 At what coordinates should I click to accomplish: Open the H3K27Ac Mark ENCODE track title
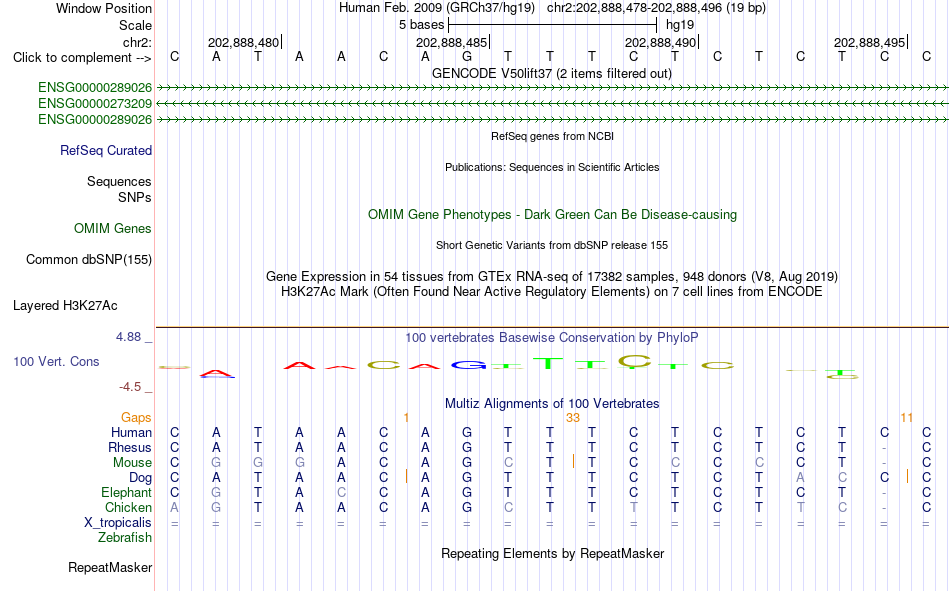tap(552, 292)
